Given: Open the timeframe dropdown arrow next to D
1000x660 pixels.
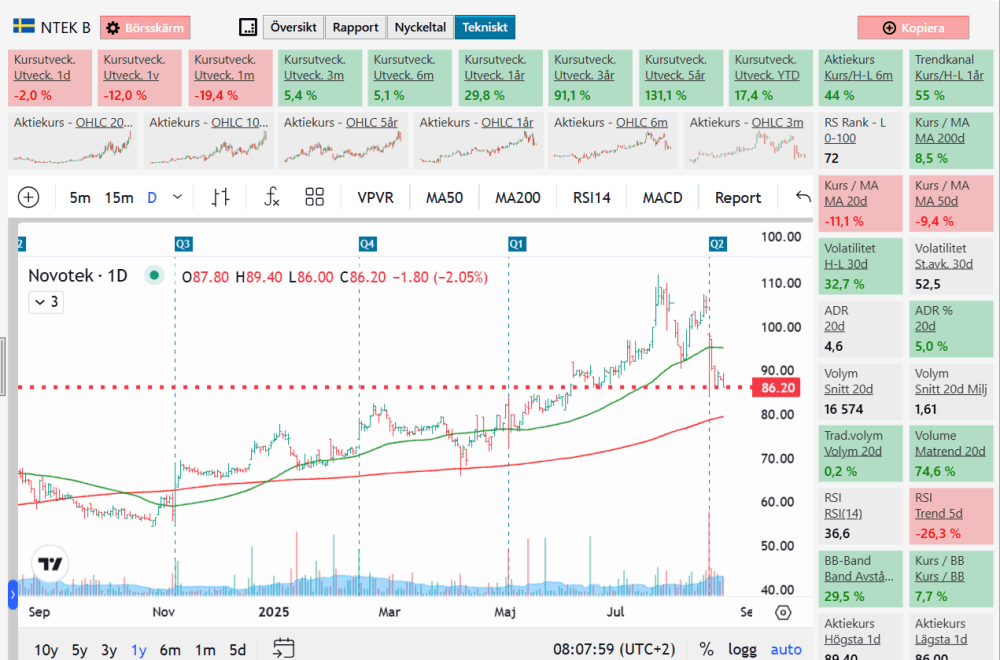Looking at the screenshot, I should point(178,198).
